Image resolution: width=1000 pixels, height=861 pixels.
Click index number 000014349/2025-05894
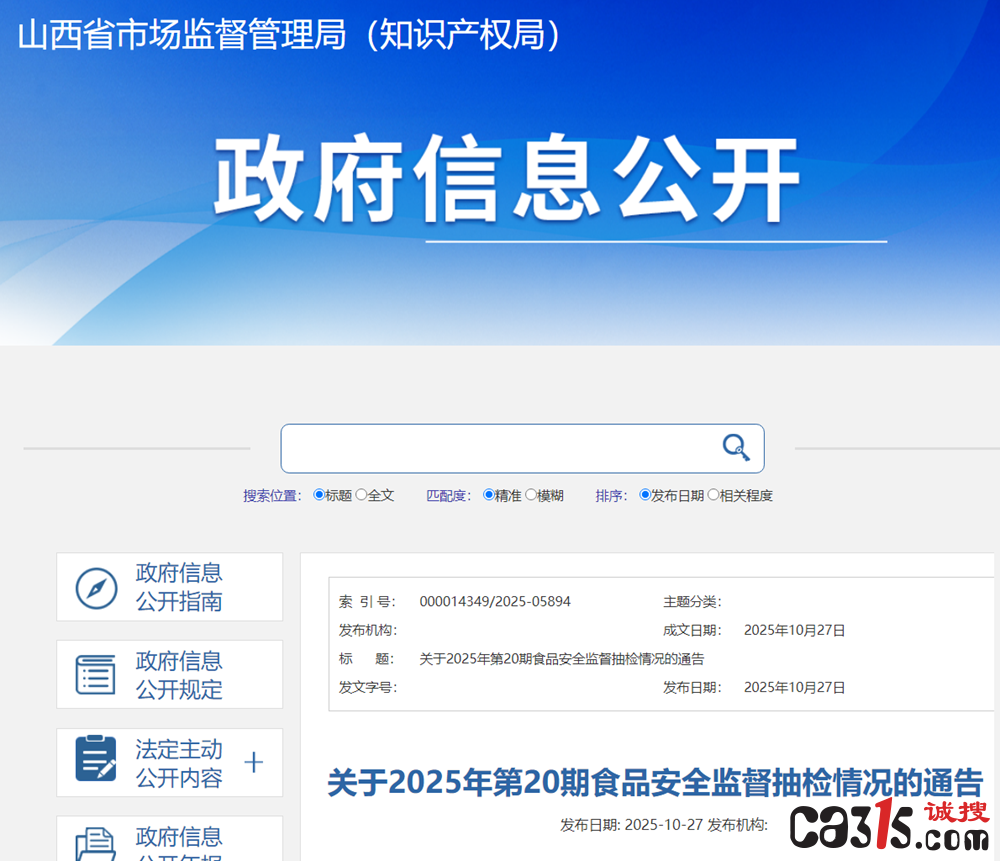coord(495,601)
